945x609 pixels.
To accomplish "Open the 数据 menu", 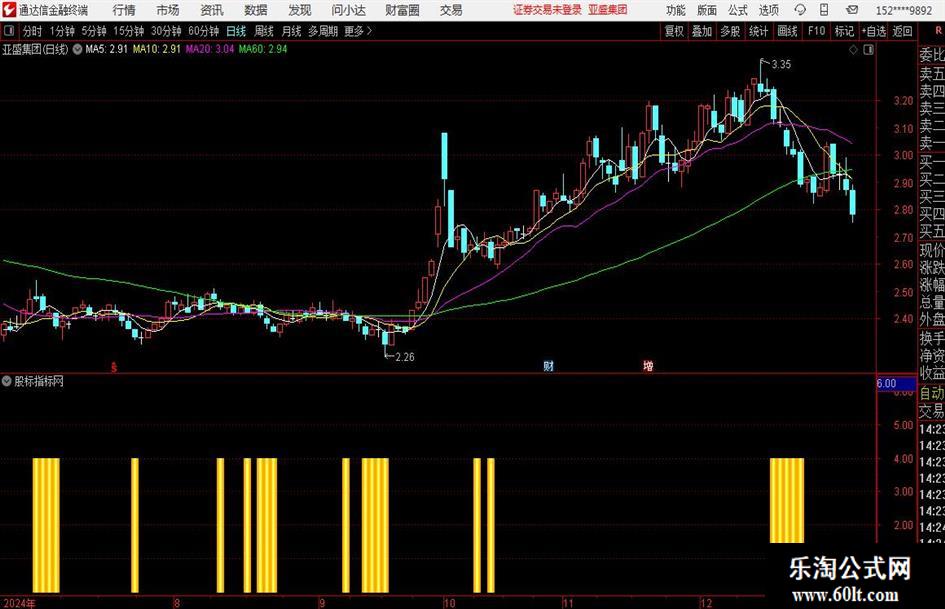I will pyautogui.click(x=256, y=10).
